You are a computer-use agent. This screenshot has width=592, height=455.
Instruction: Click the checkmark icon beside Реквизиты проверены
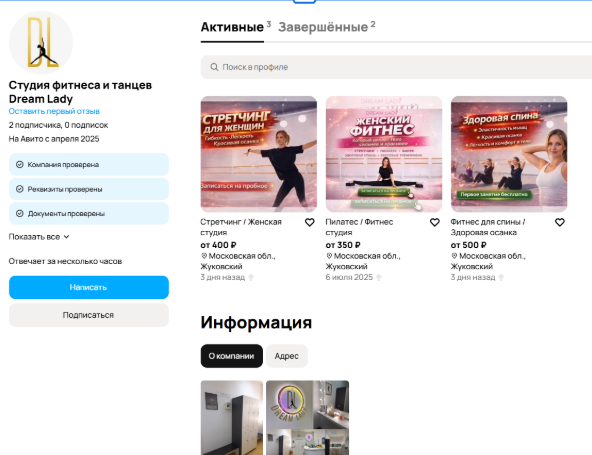click(20, 189)
